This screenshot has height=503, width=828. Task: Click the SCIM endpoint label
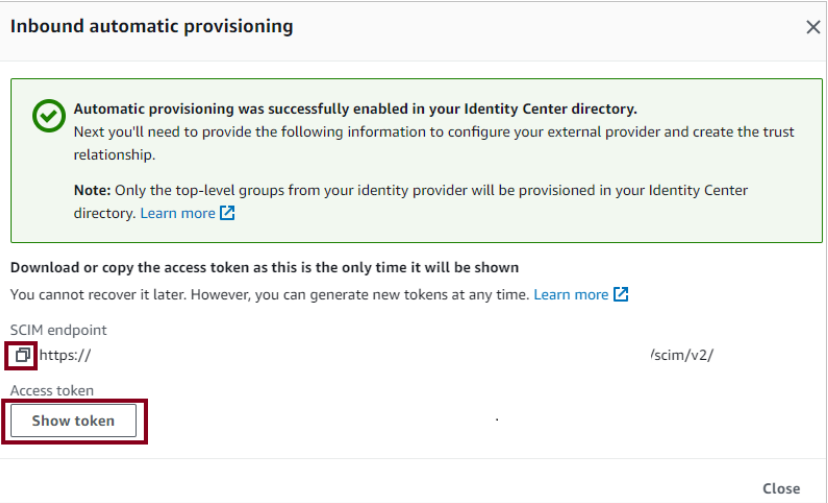click(x=58, y=330)
